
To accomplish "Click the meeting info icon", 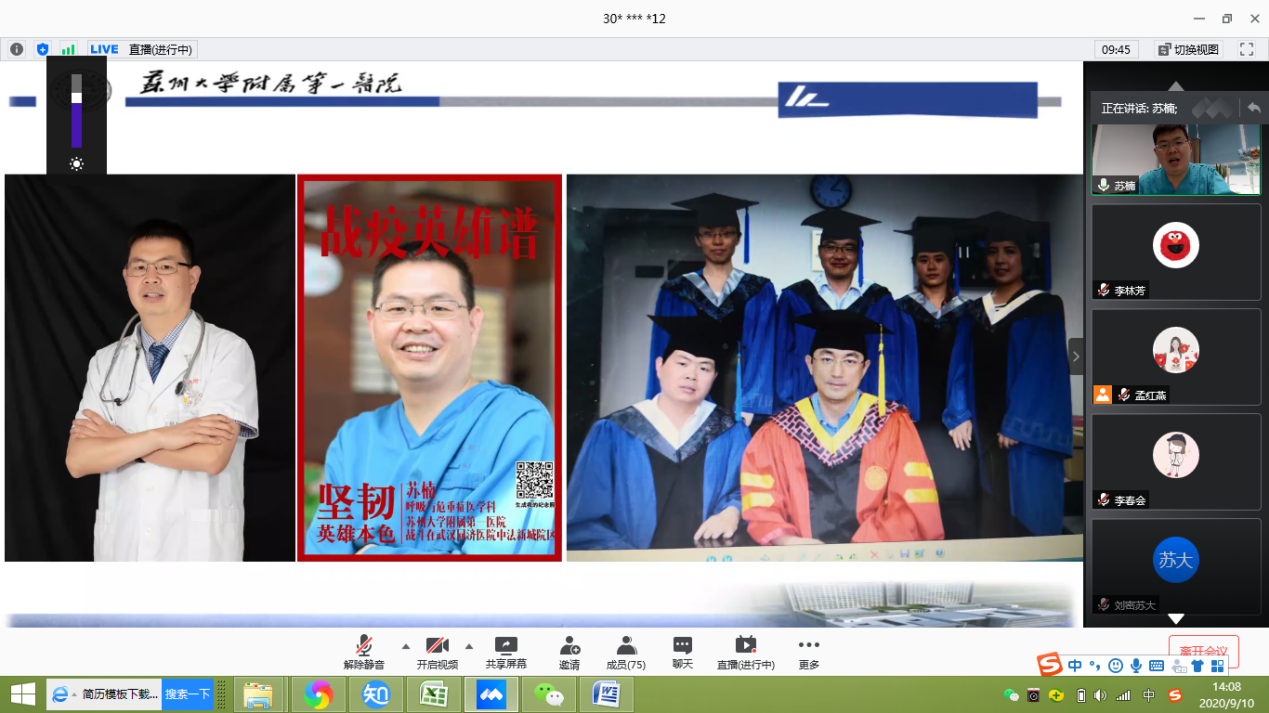I will point(17,49).
